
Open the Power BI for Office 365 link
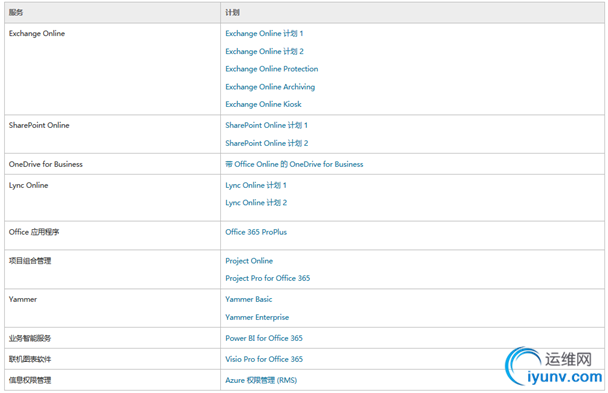pyautogui.click(x=264, y=338)
